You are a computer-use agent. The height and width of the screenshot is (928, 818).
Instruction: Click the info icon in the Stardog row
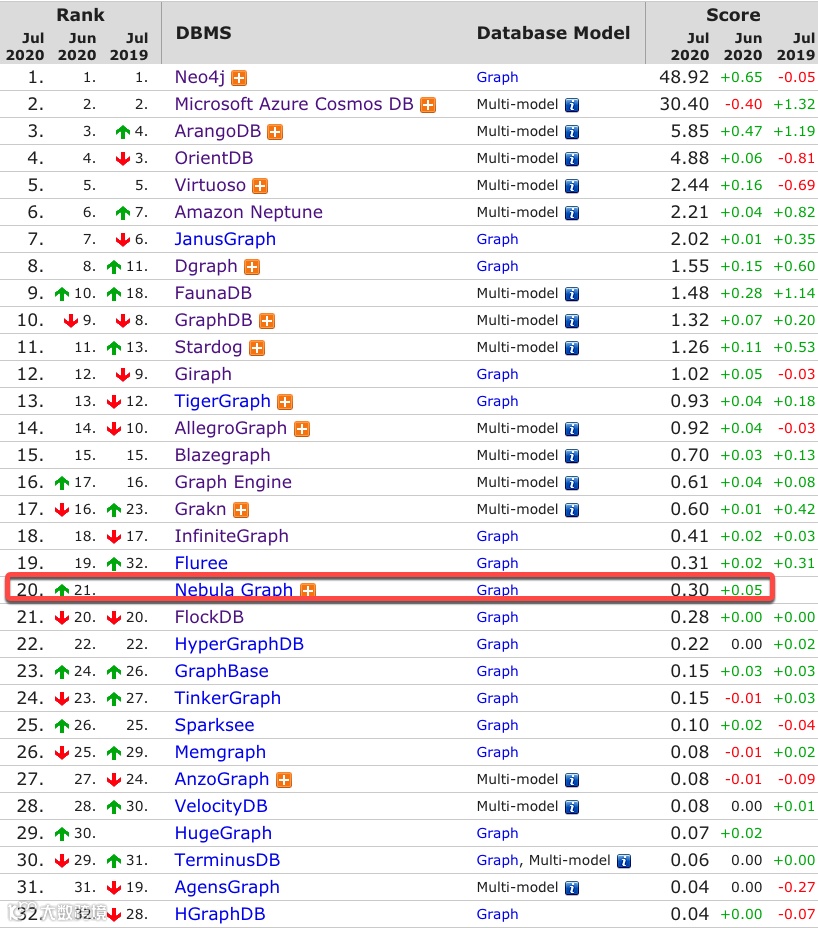coord(572,348)
